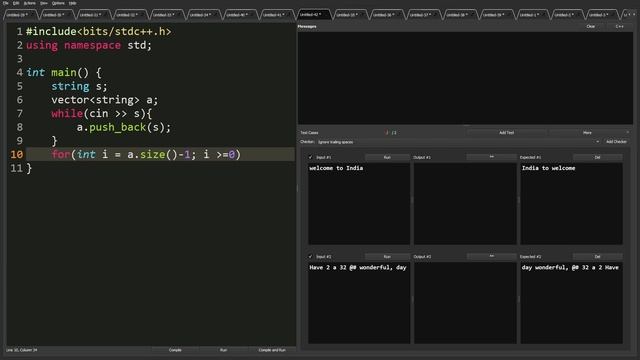
Task: Click the 'a.push_back(s);' code line
Action: [x=124, y=127]
